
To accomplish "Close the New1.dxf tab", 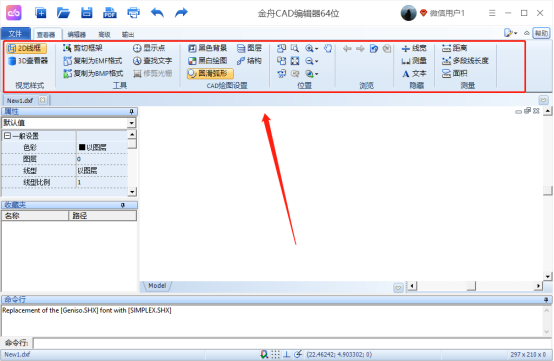I will point(42,100).
